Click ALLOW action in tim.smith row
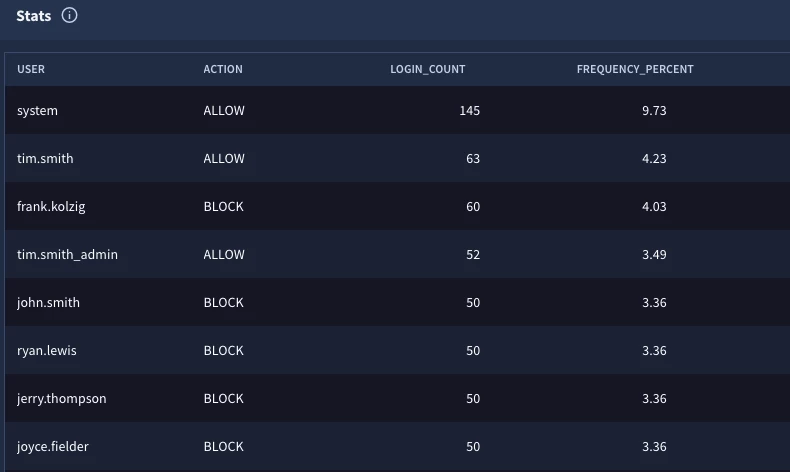The height and width of the screenshot is (472, 790). tap(224, 158)
